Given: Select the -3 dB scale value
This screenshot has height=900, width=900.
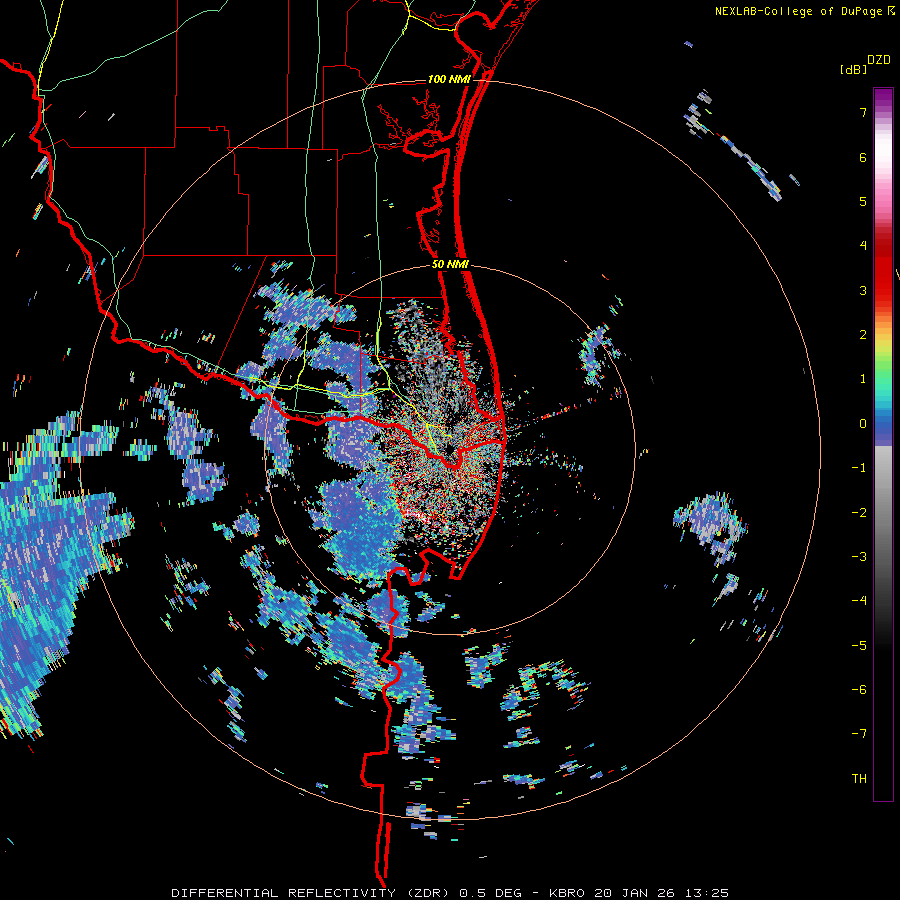Looking at the screenshot, I should 859,557.
